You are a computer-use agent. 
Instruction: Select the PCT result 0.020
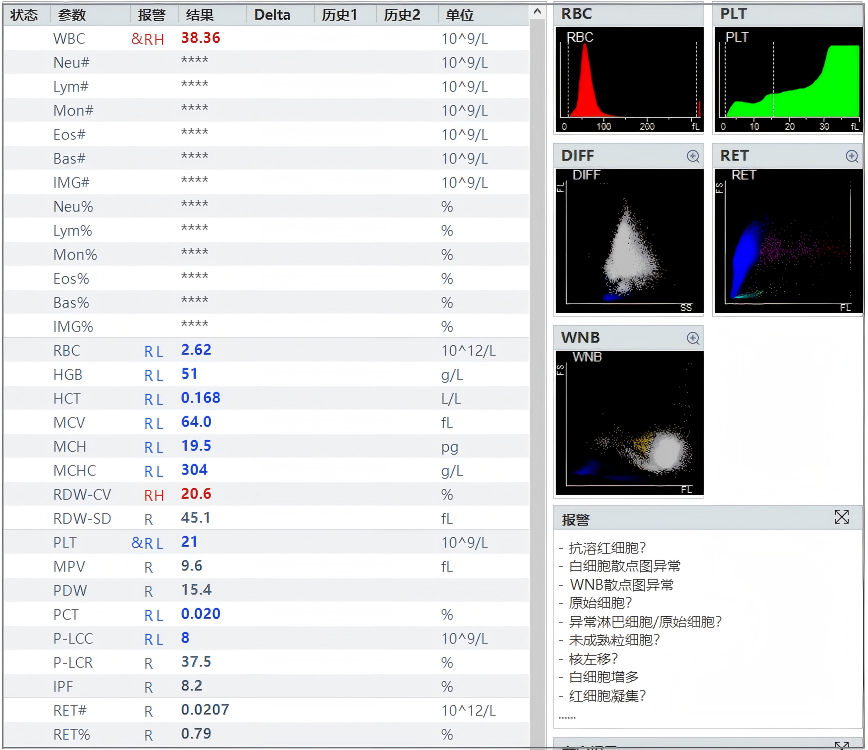[x=200, y=614]
